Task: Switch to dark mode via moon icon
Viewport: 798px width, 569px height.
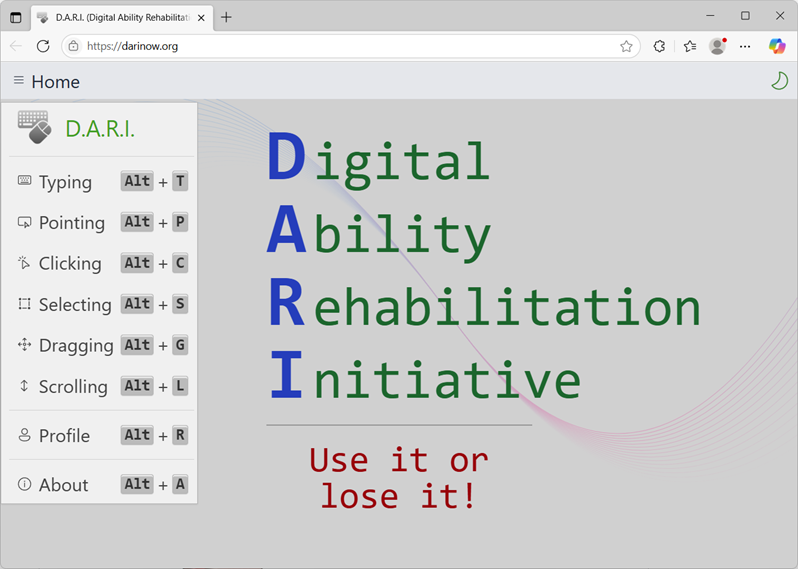Action: (x=779, y=81)
